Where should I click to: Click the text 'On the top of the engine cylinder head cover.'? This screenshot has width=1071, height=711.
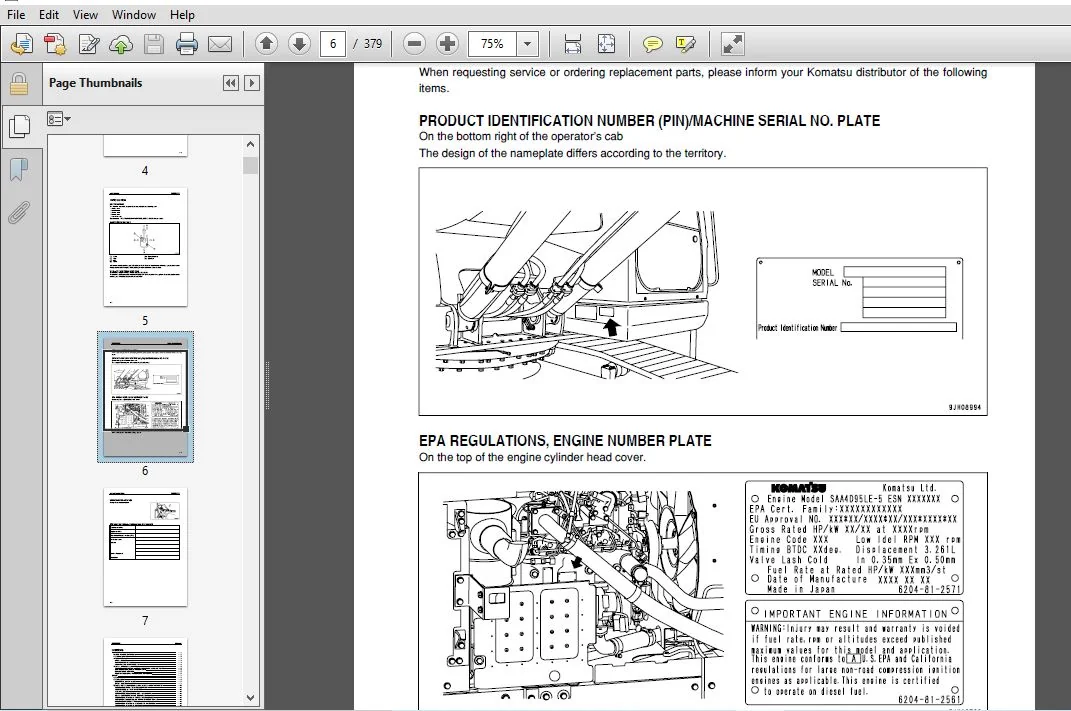click(x=532, y=458)
